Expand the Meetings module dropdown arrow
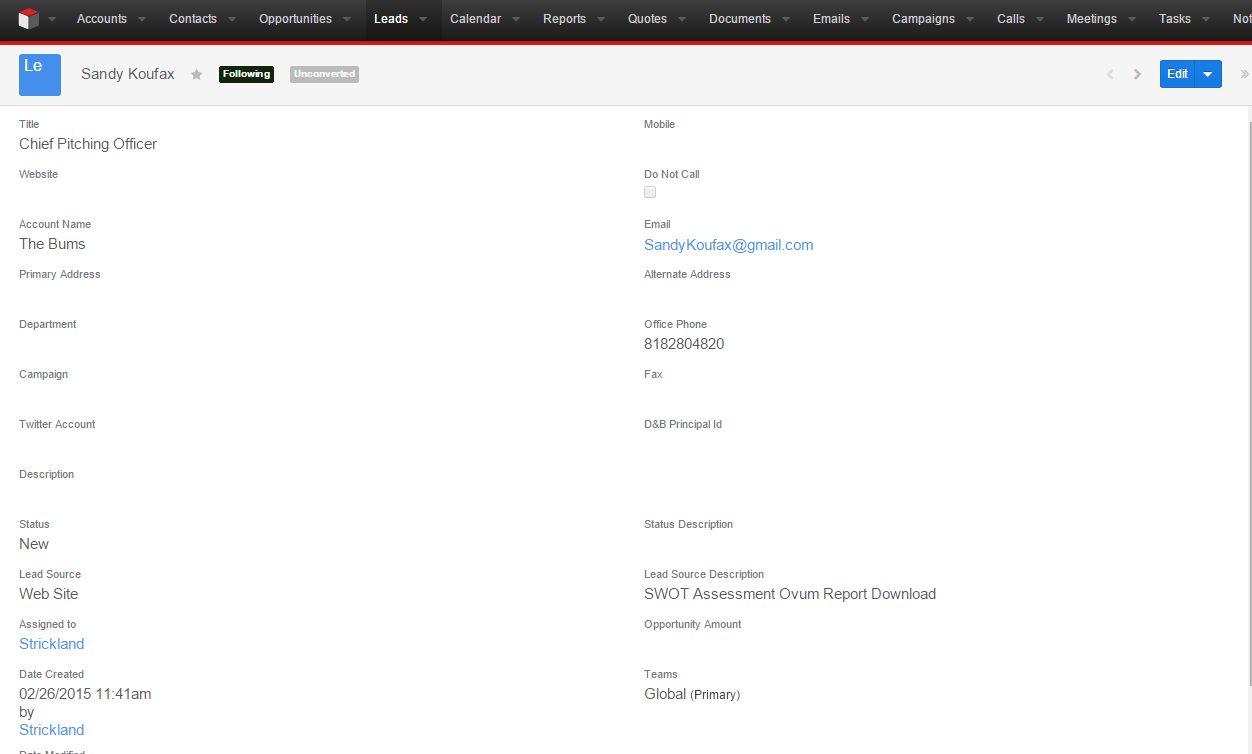This screenshot has height=754, width=1252. coord(1132,19)
